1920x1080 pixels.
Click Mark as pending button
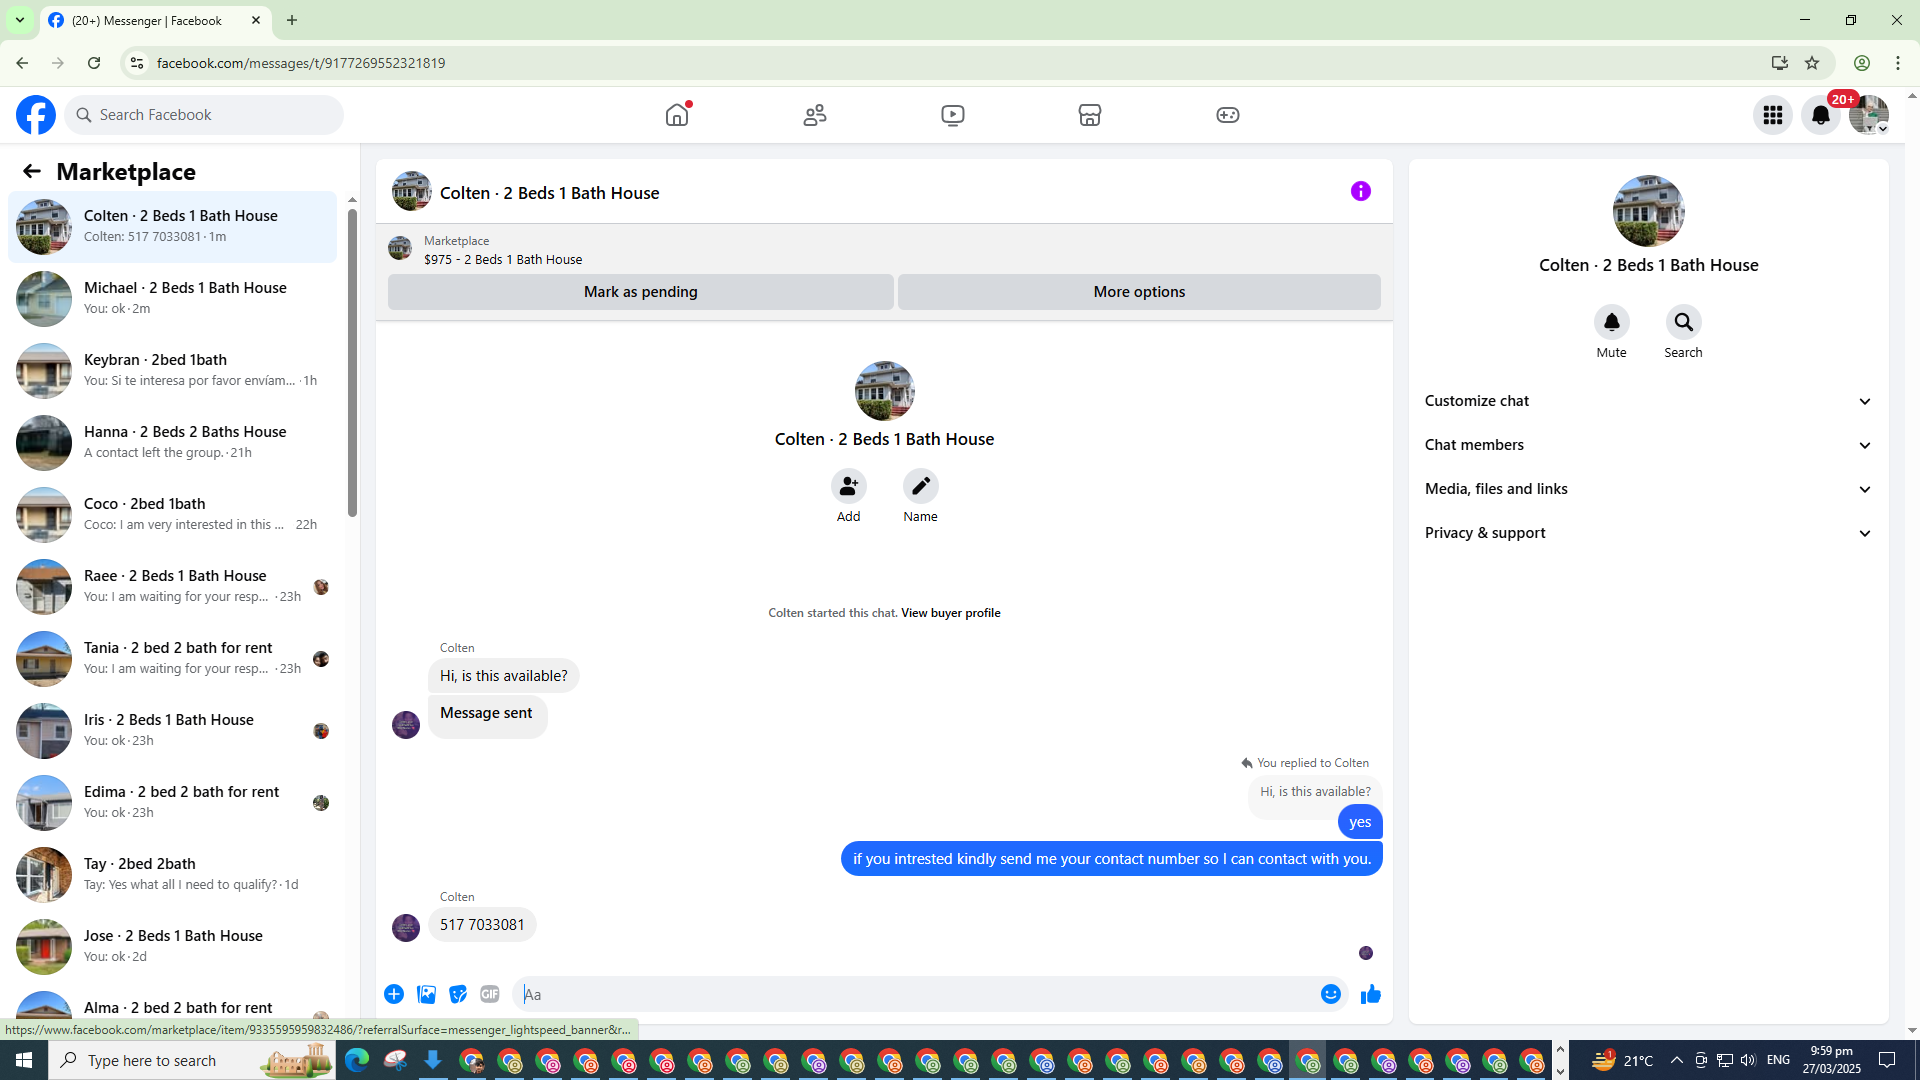coord(641,292)
